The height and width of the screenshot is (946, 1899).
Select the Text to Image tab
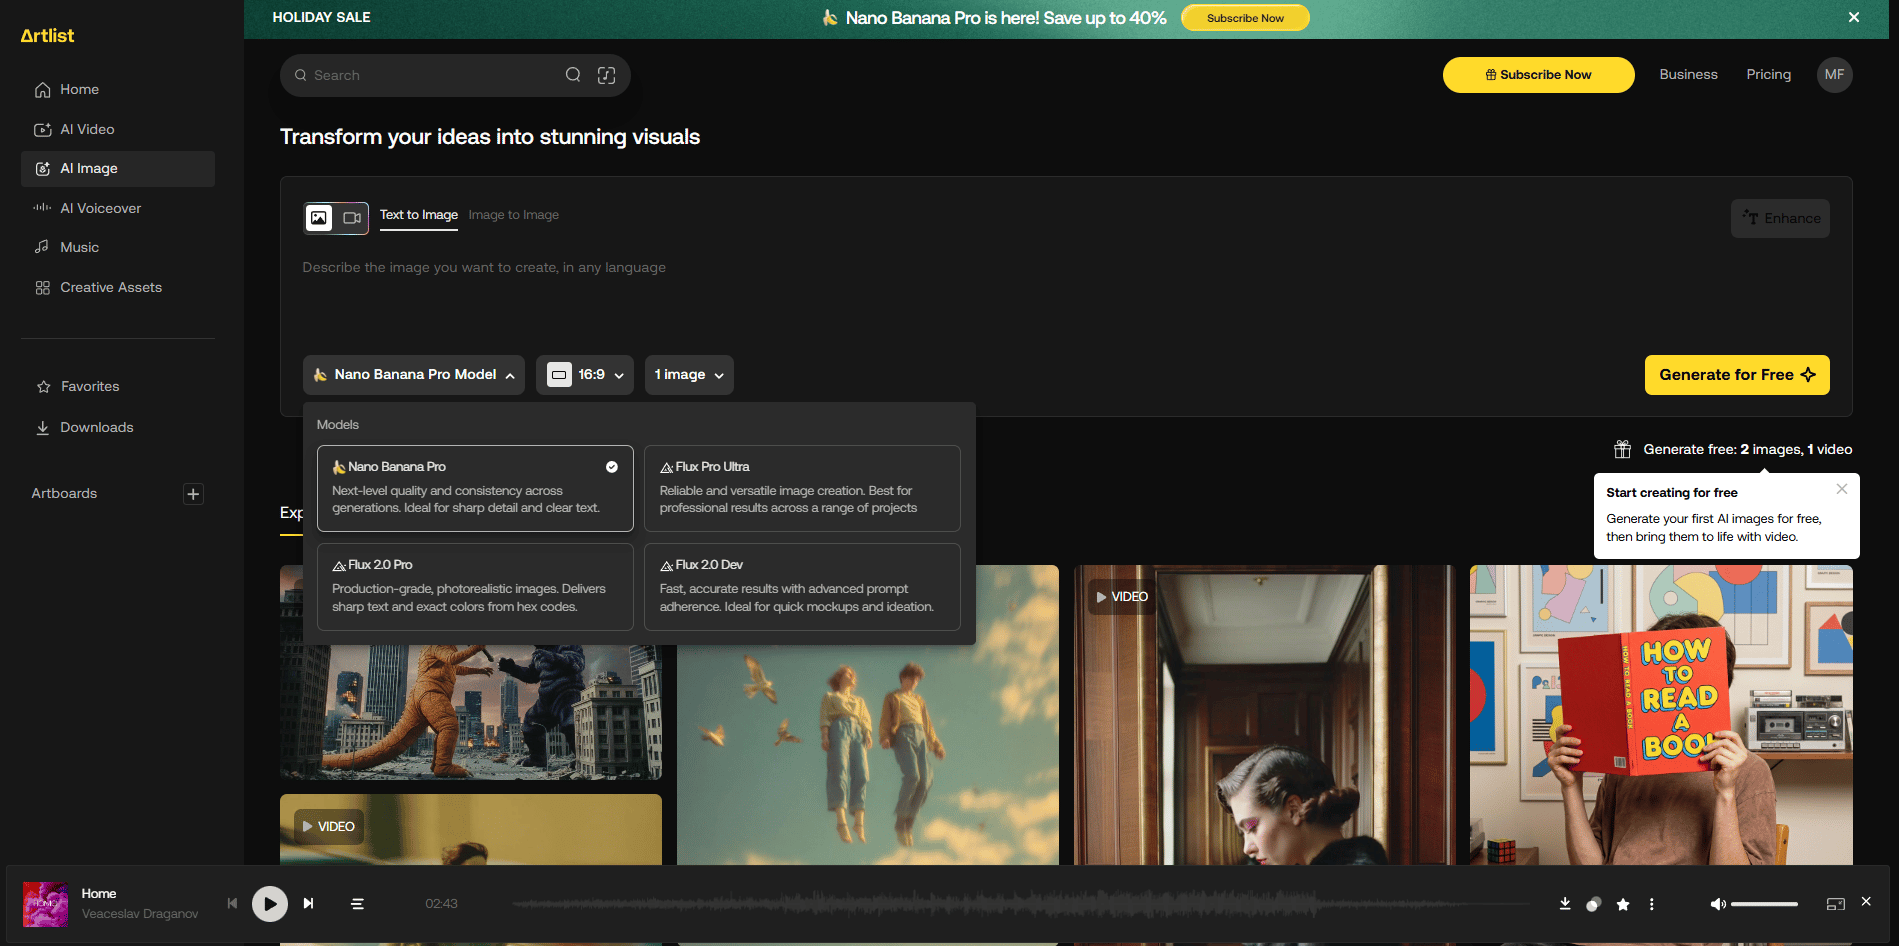pos(419,215)
